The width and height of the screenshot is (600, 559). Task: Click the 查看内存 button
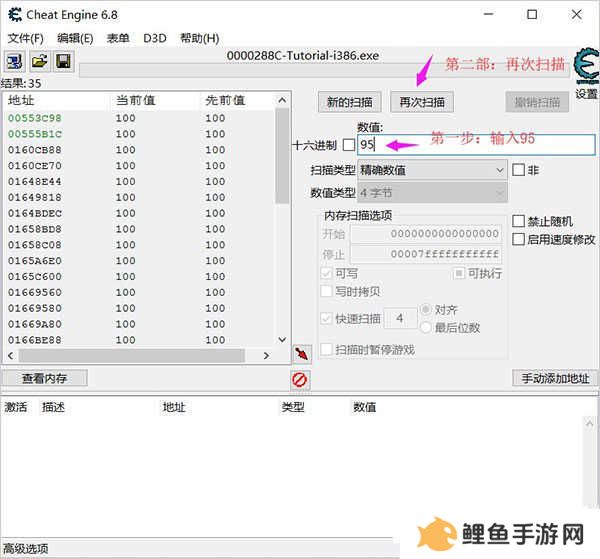44,378
